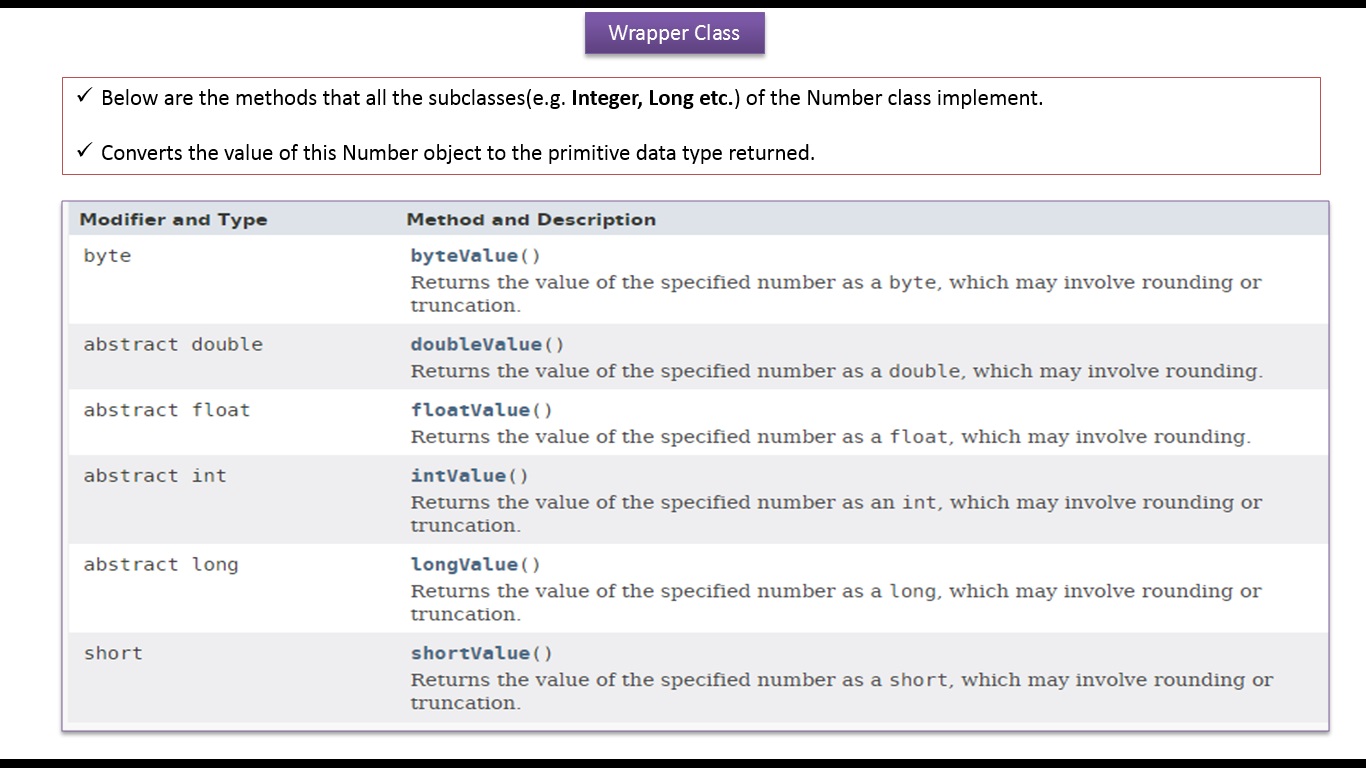Click the "abstract int" type cell
Image resolution: width=1366 pixels, height=768 pixels.
pos(155,476)
